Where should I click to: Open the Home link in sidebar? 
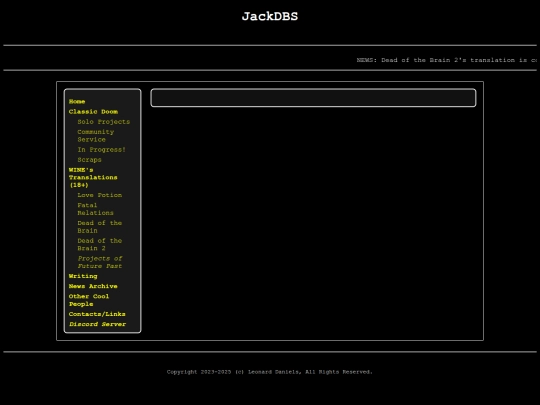click(x=77, y=101)
